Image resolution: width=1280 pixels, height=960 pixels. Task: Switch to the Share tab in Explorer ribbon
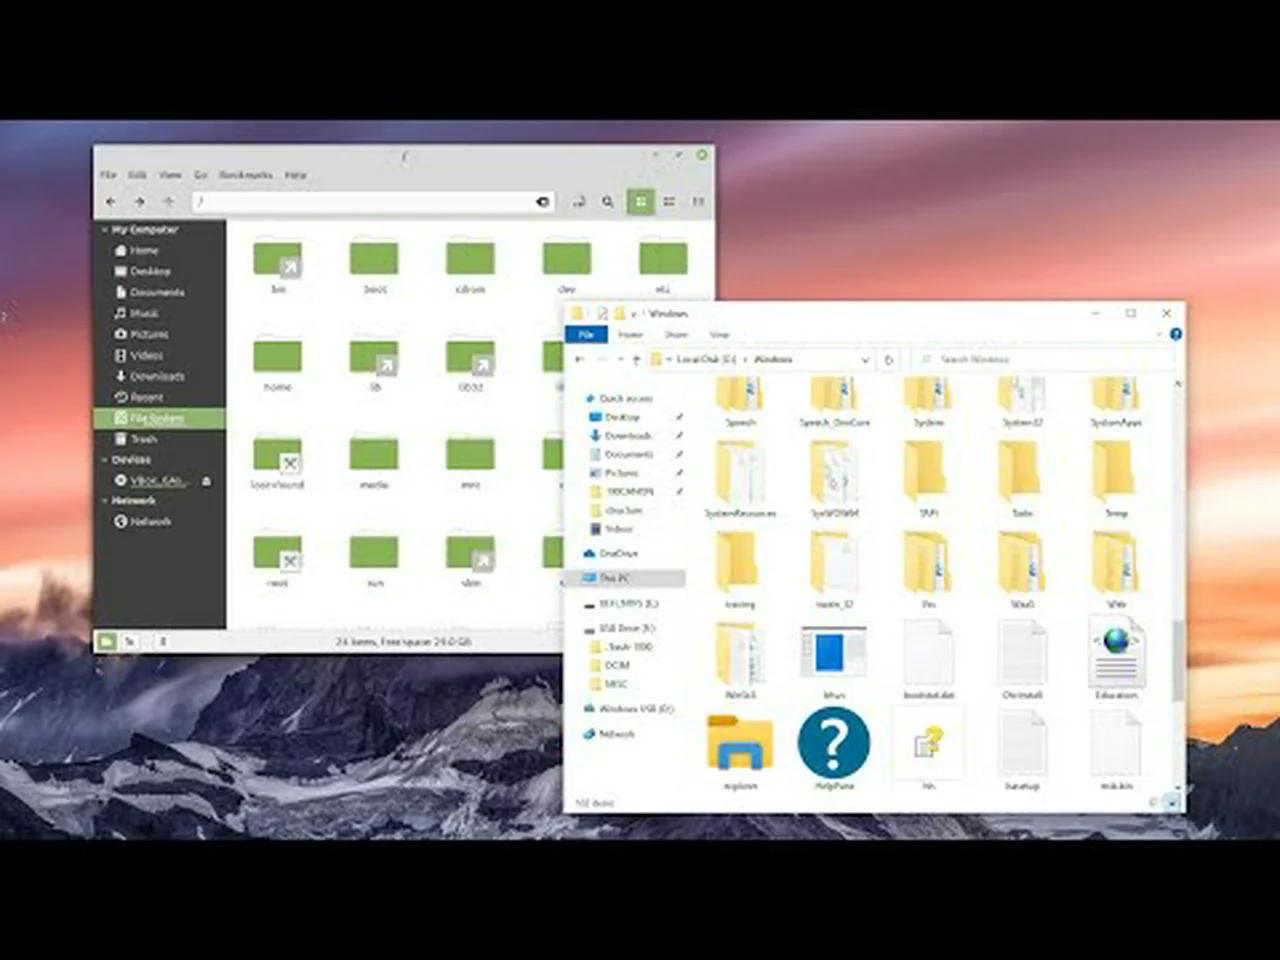pyautogui.click(x=676, y=334)
